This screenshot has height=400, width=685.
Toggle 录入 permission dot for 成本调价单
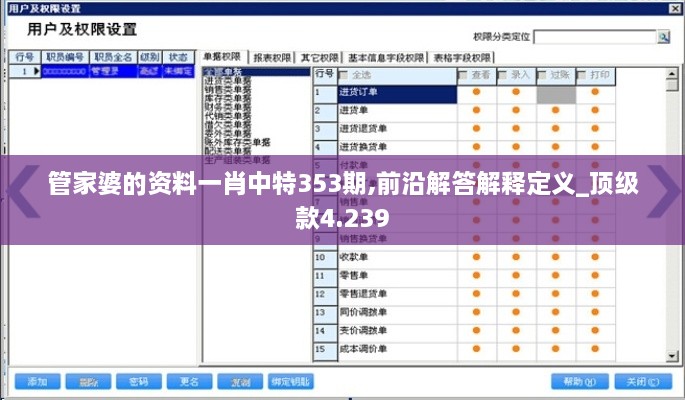(x=516, y=348)
